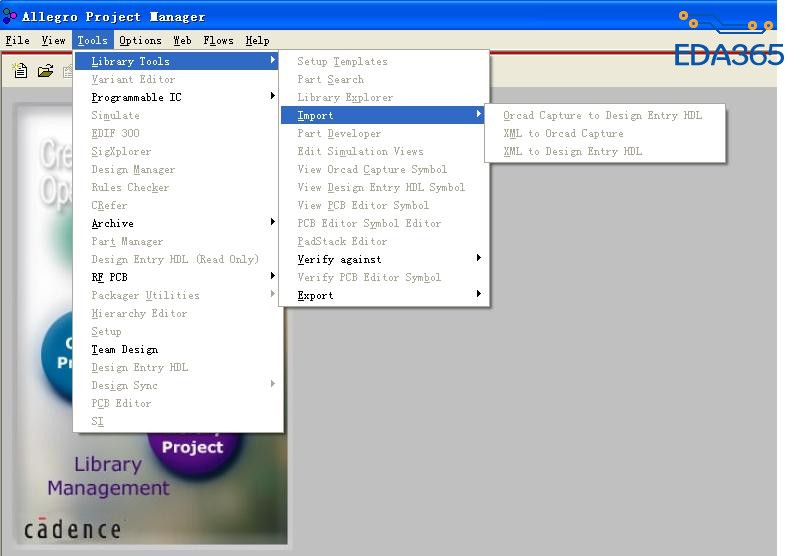The image size is (800, 556).
Task: Expand the Import submenu
Action: click(384, 115)
